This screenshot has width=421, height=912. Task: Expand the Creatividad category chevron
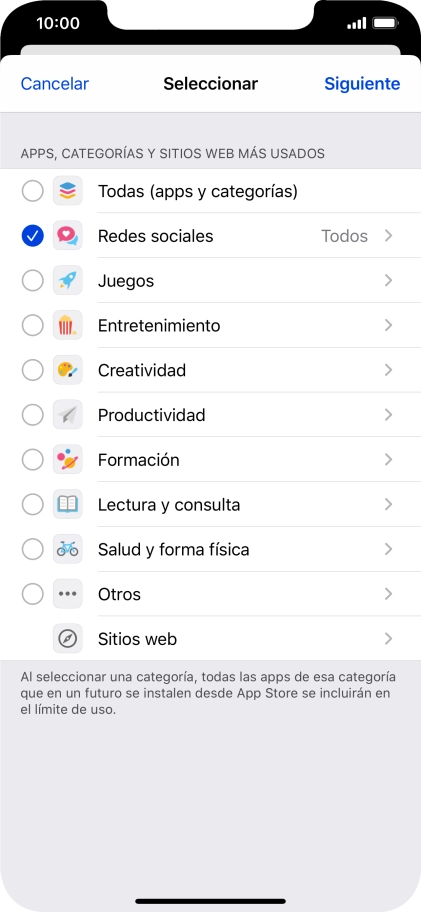(x=388, y=370)
